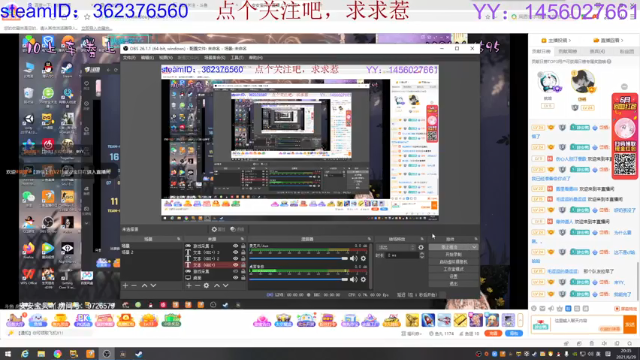Screen dimensions: 640x360
Task: Pop out the 场景 dock panel
Action: click(178, 239)
